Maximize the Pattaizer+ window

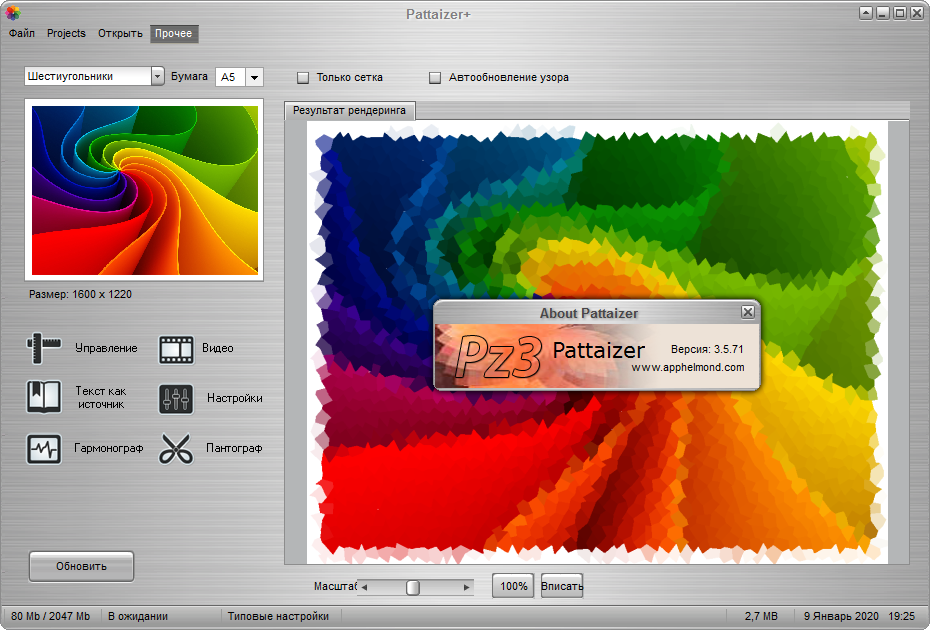coord(900,12)
